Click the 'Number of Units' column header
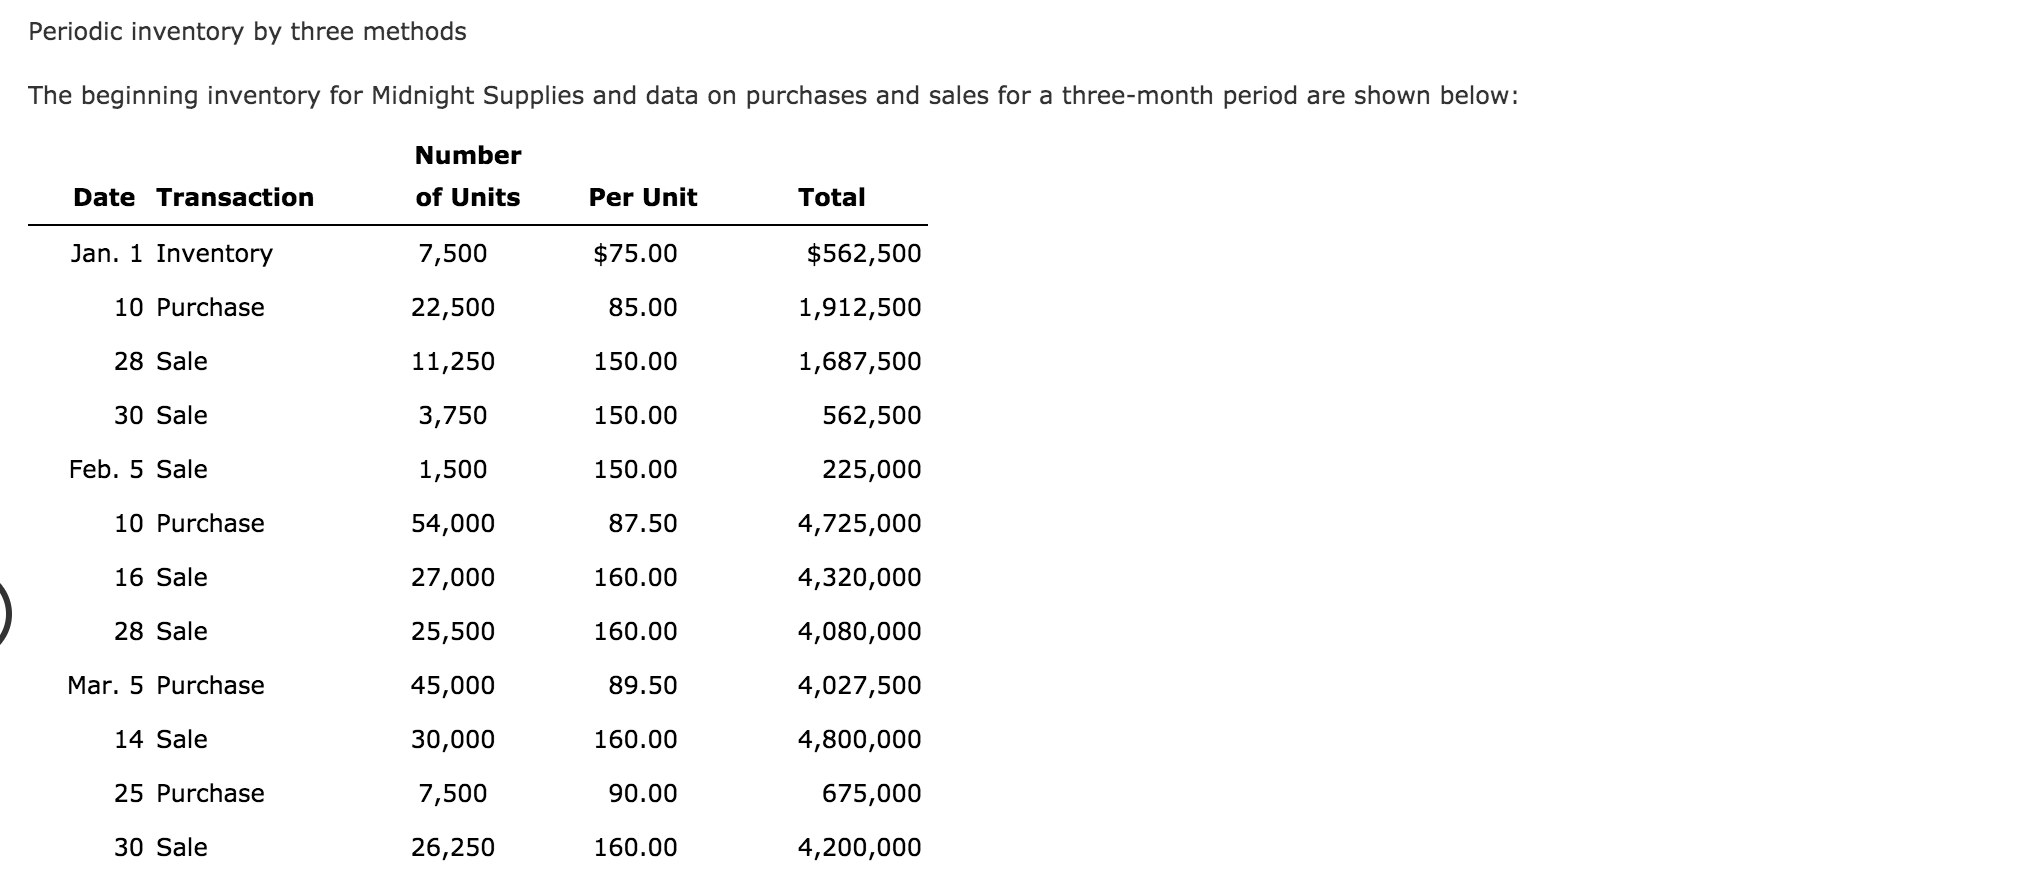The width and height of the screenshot is (2030, 888). (467, 177)
